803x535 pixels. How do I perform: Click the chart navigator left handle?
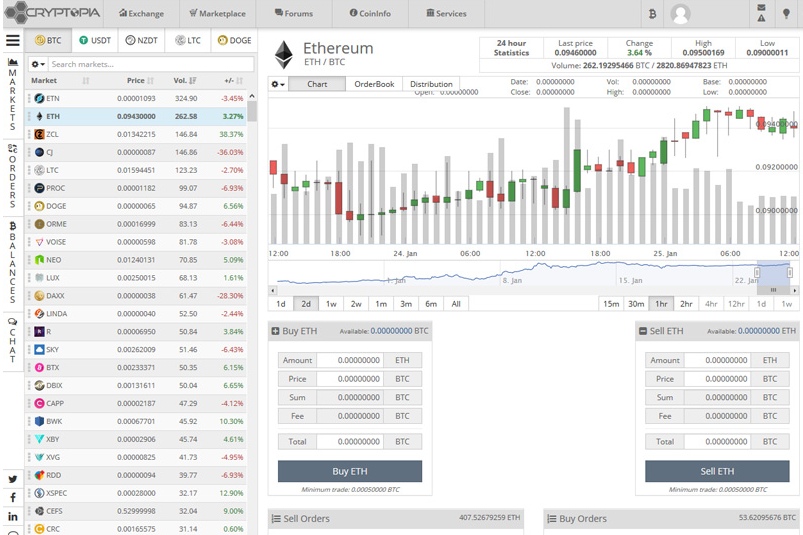757,273
